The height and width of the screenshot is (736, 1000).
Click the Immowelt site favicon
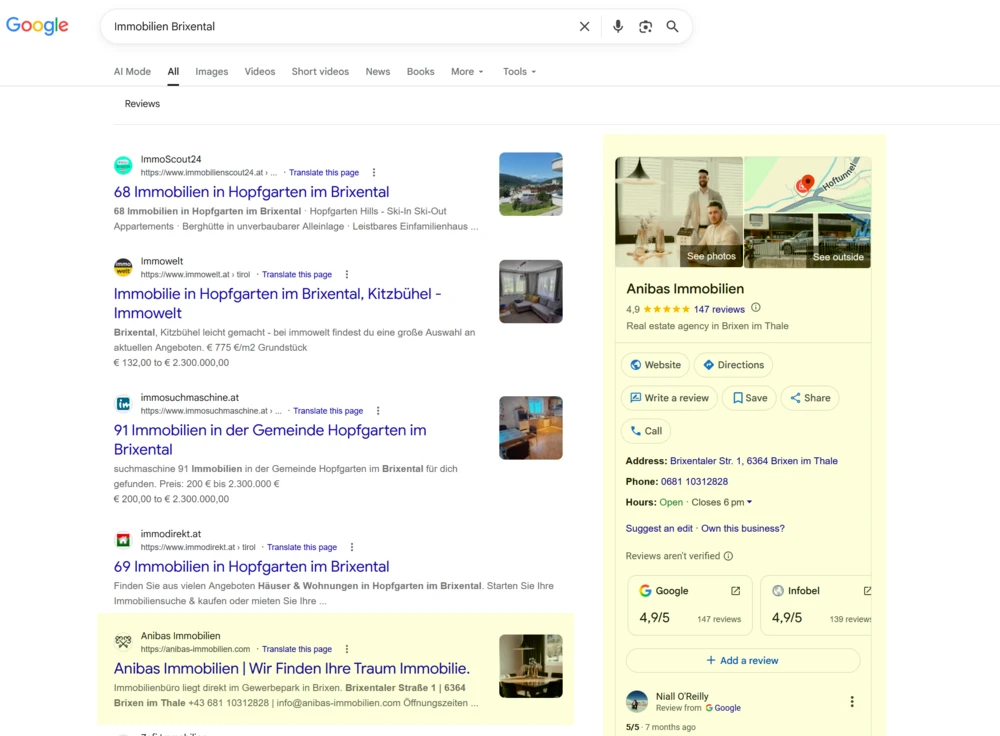(123, 267)
